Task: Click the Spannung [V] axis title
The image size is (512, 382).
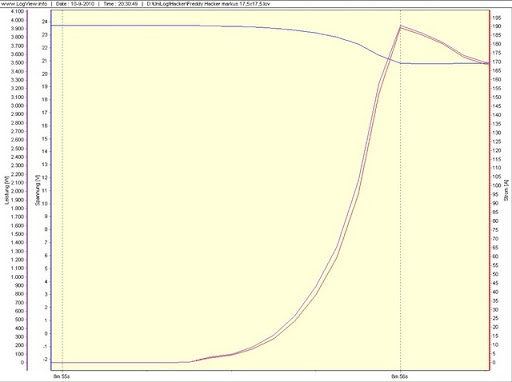Action: (x=38, y=190)
